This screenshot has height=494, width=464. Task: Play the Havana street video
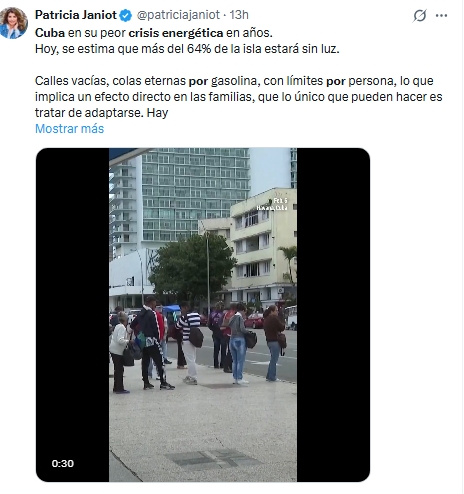pyautogui.click(x=203, y=315)
